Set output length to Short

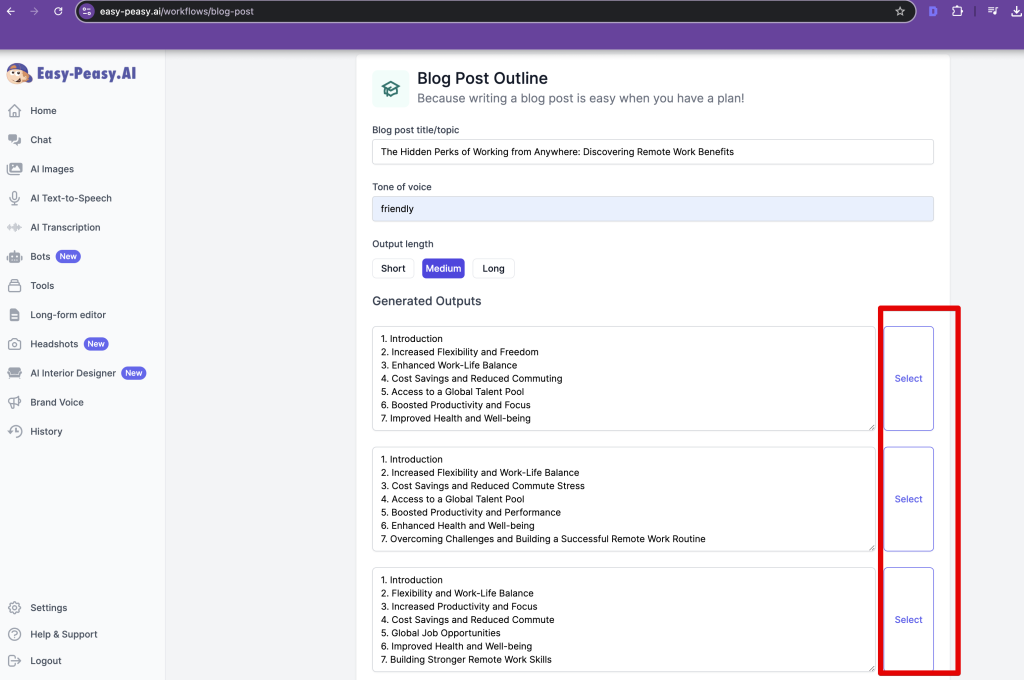[393, 268]
